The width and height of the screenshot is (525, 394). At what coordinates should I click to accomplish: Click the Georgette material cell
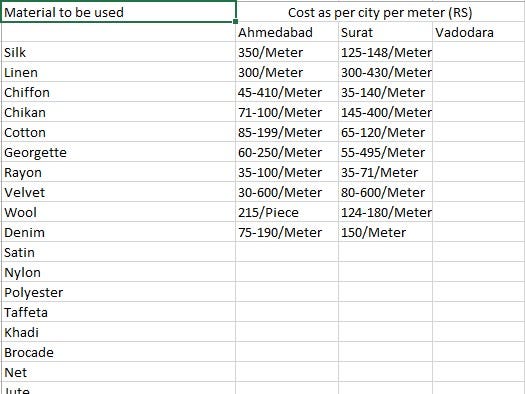[x=119, y=152]
